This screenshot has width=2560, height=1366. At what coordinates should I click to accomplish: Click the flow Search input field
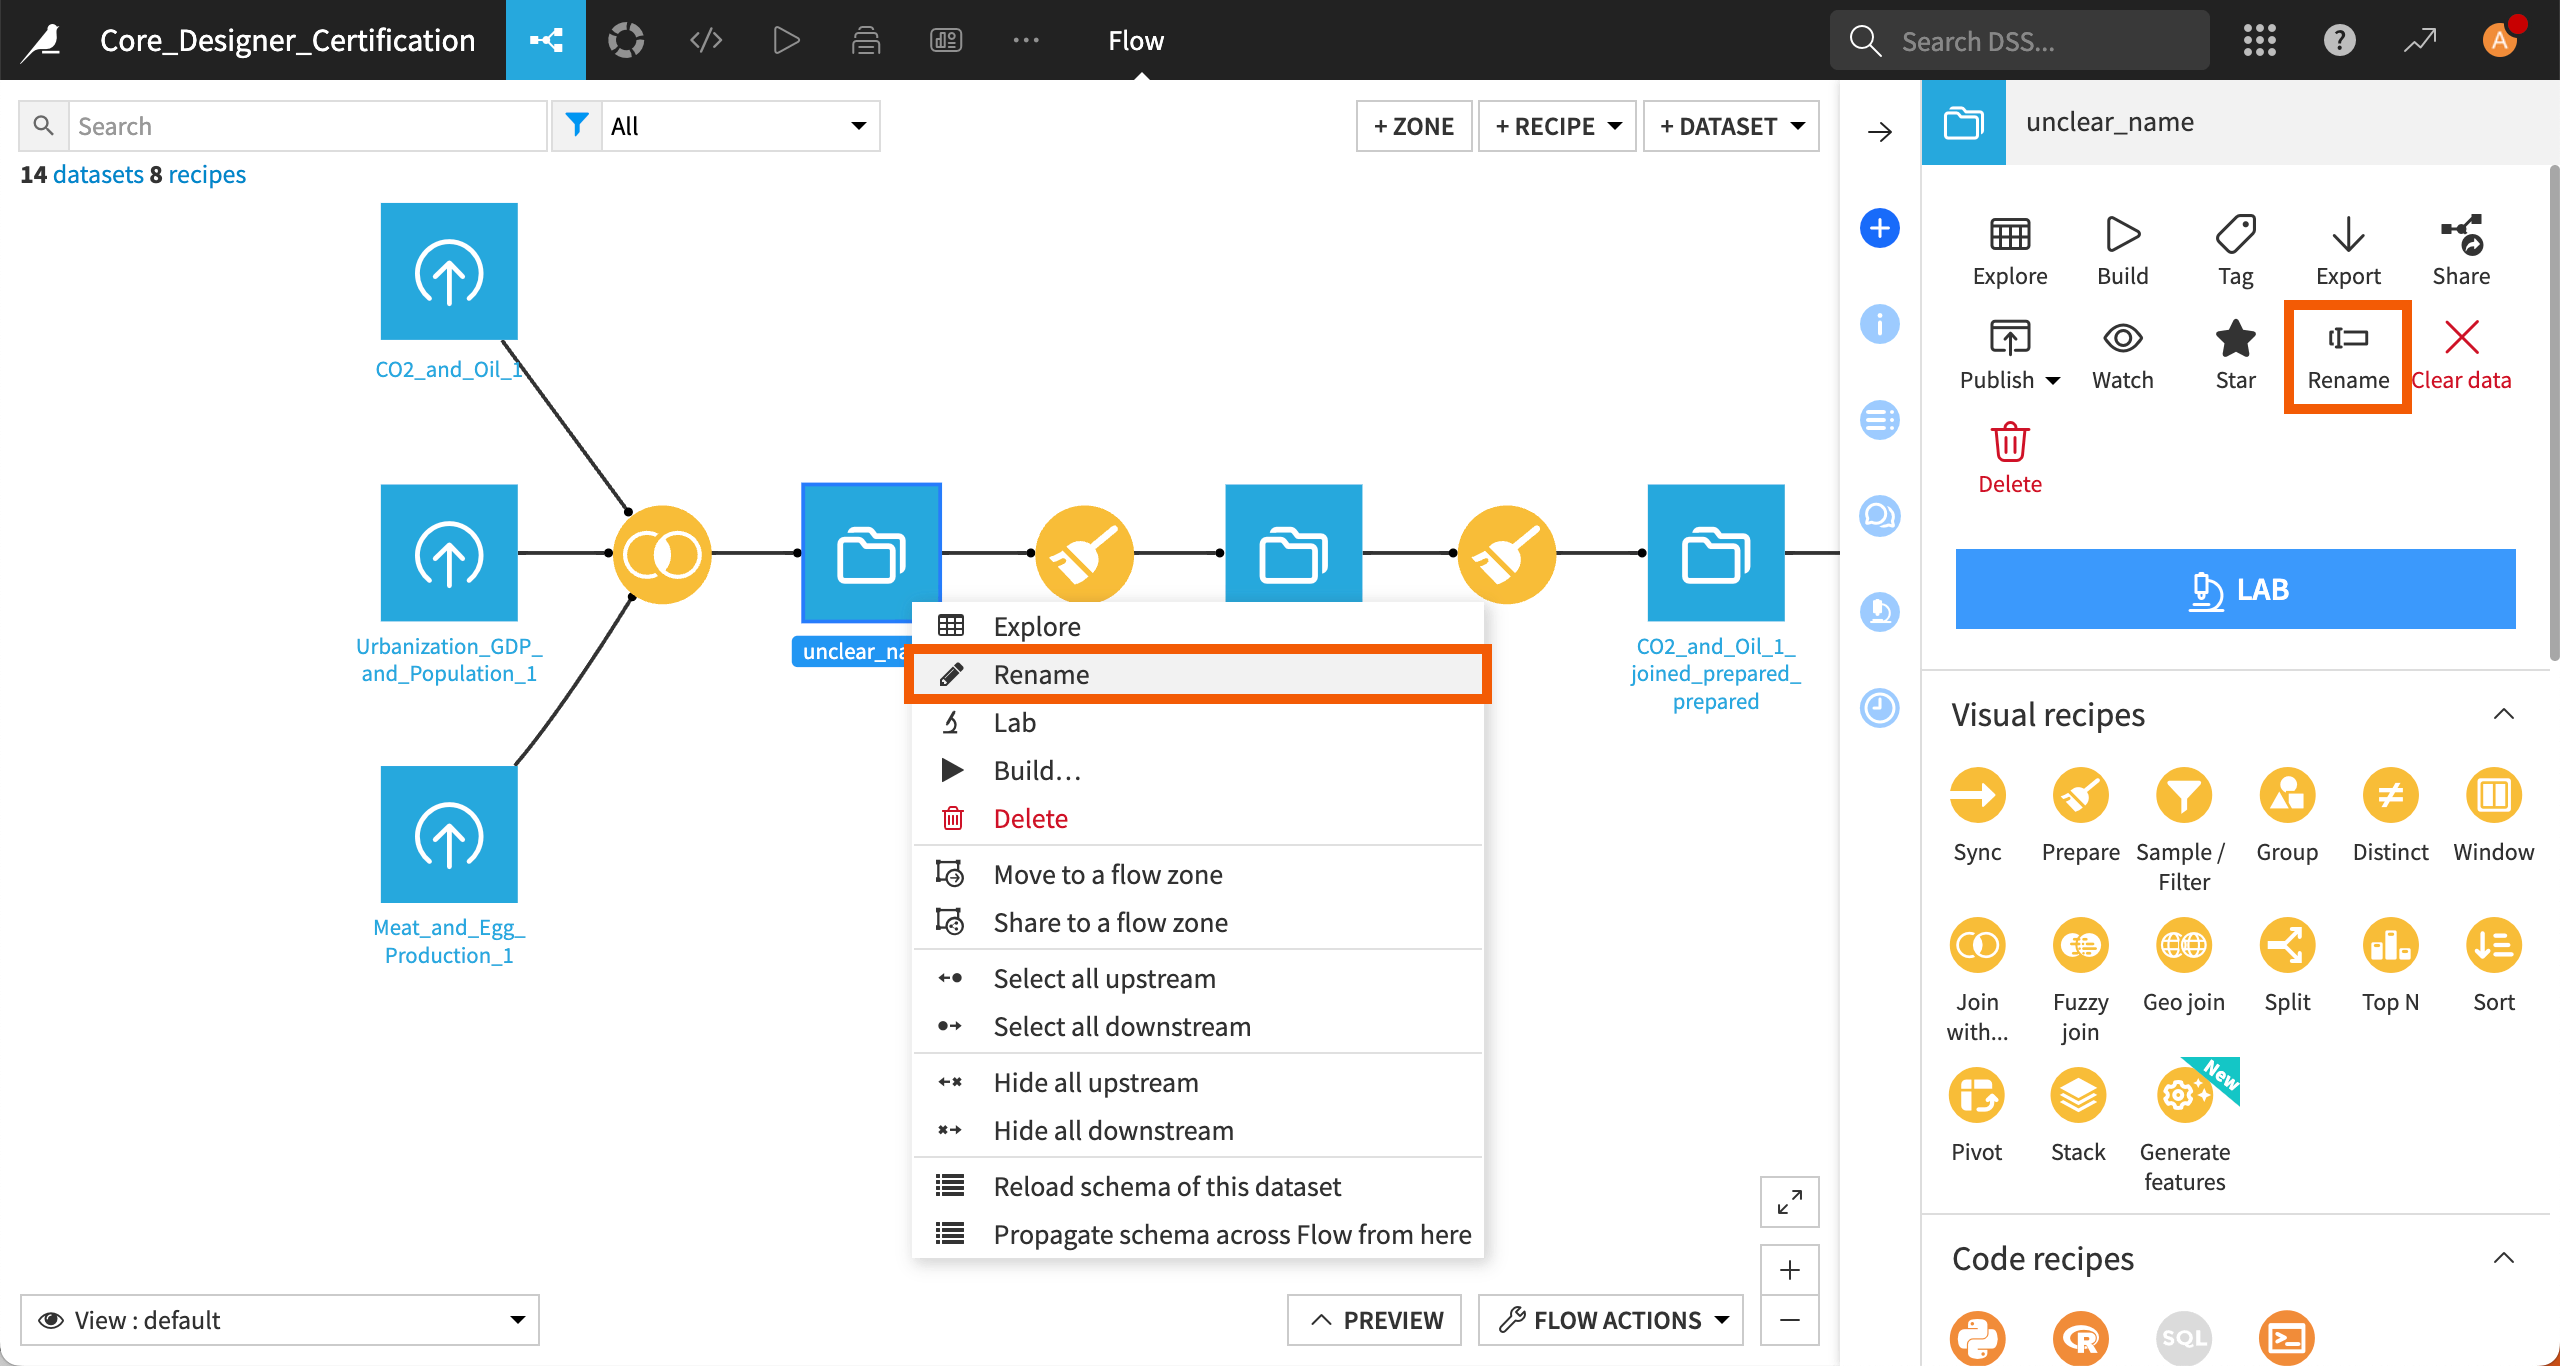pos(306,126)
